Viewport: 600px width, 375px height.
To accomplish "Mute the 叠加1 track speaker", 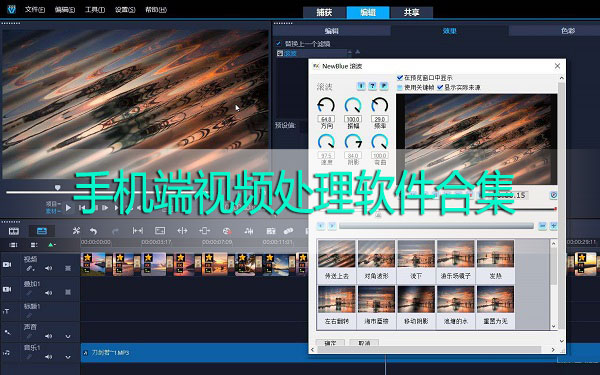I will click(49, 293).
